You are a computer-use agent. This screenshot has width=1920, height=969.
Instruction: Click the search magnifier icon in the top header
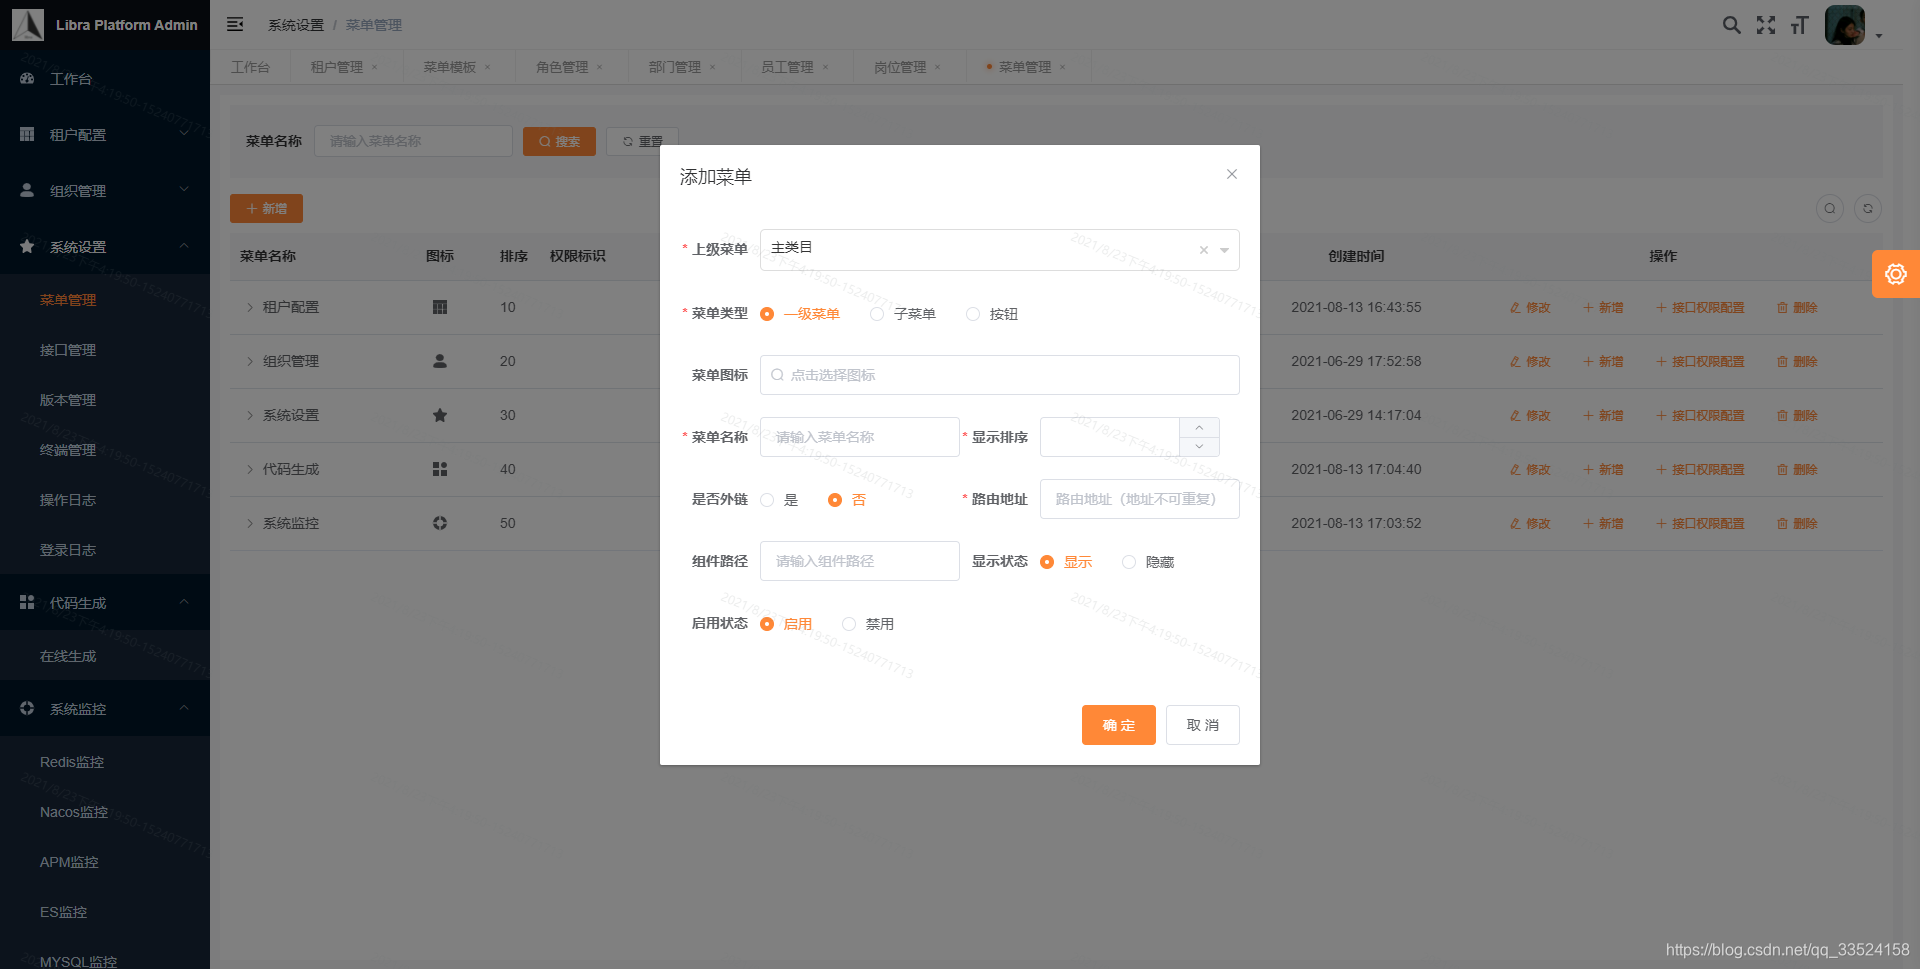pyautogui.click(x=1732, y=25)
